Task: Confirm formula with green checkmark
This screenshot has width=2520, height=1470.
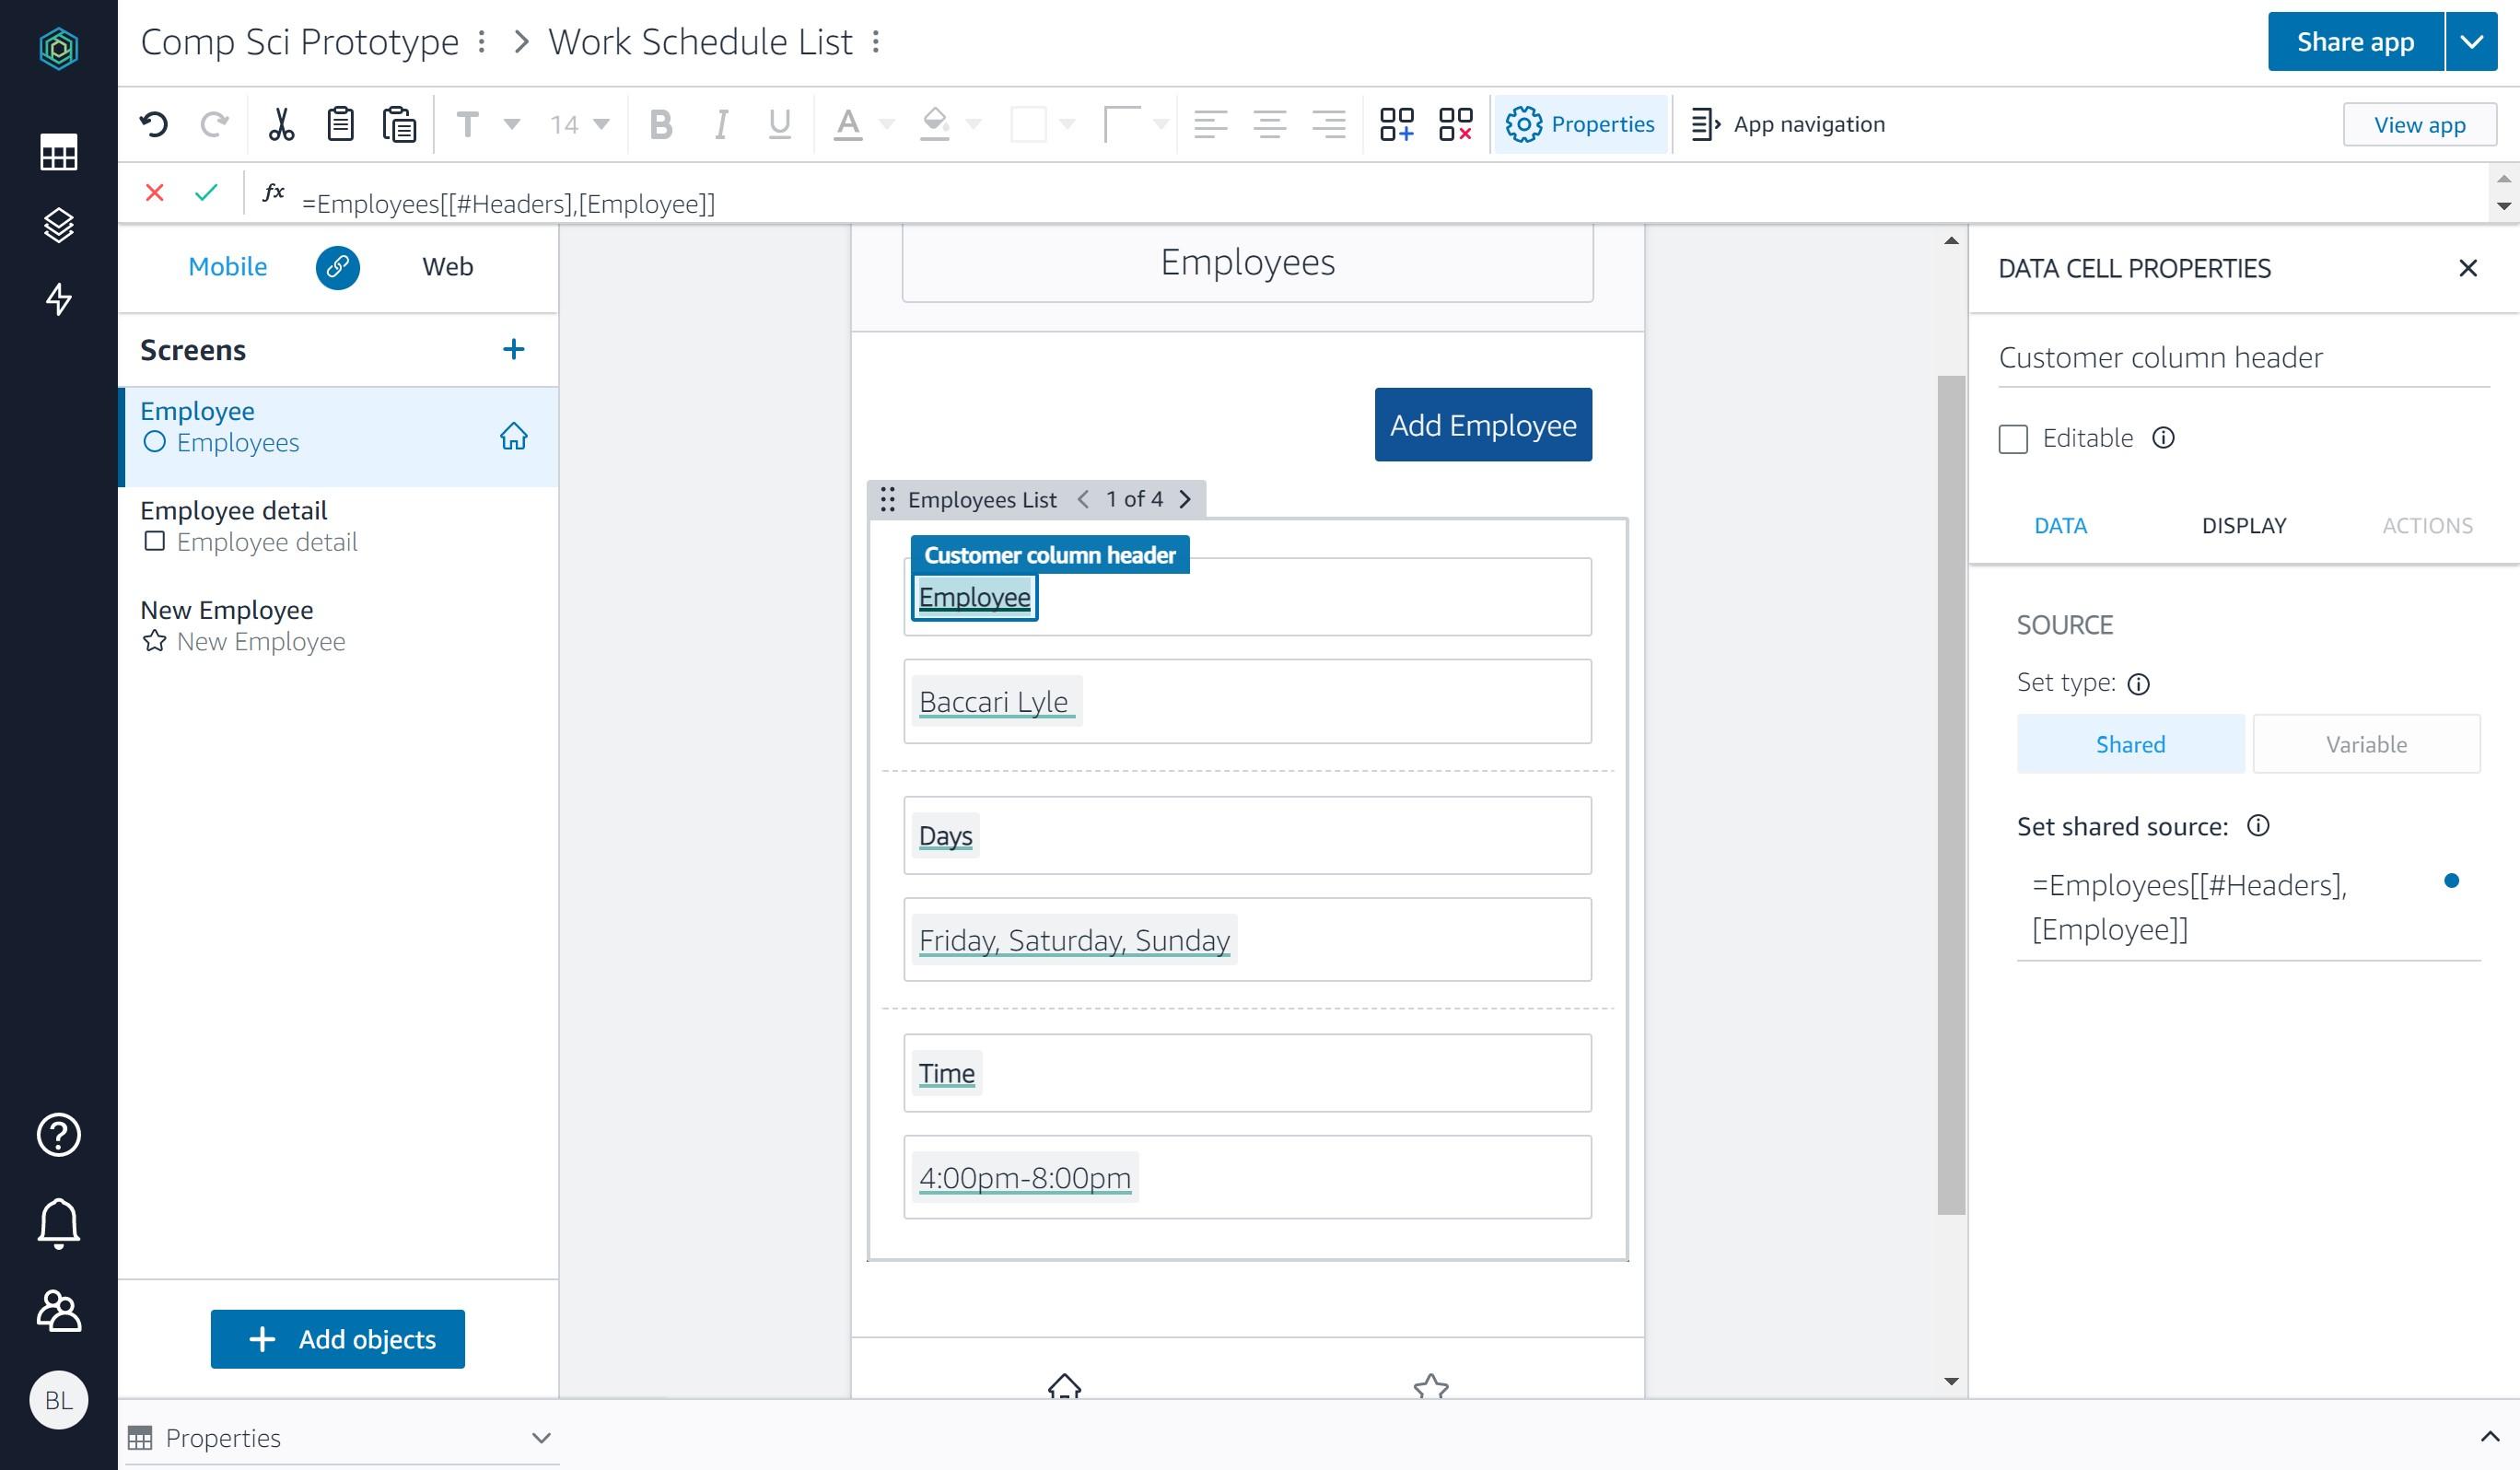Action: pos(206,192)
